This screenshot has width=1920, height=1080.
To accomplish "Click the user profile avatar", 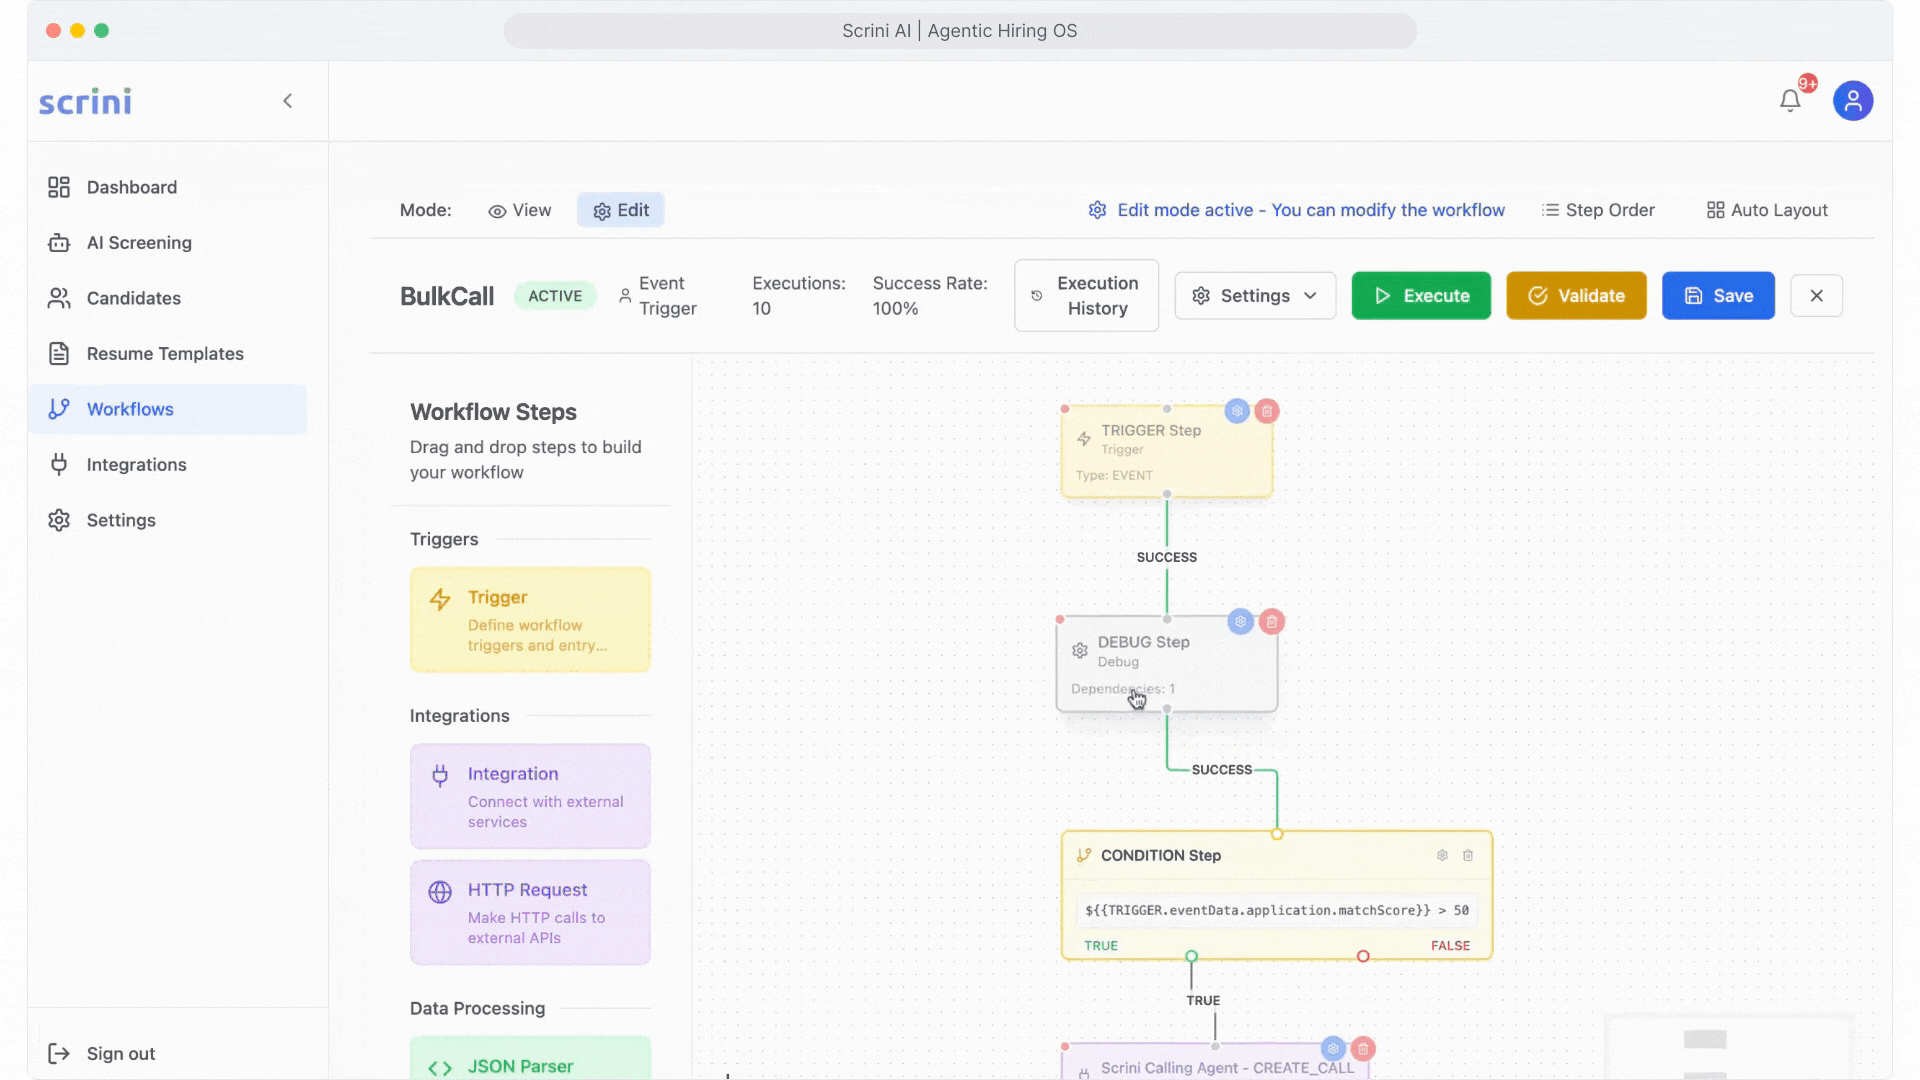I will 1852,101.
